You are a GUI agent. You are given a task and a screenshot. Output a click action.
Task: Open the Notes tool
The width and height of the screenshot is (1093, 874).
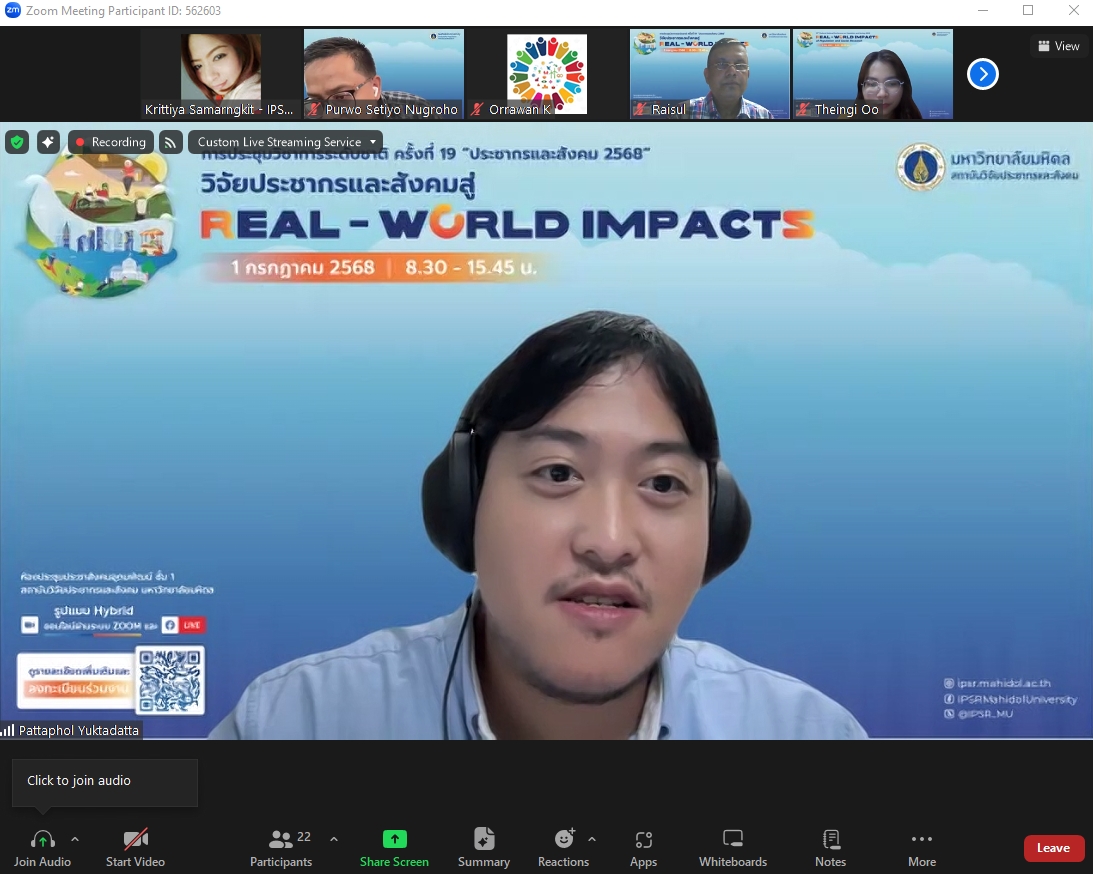click(830, 848)
